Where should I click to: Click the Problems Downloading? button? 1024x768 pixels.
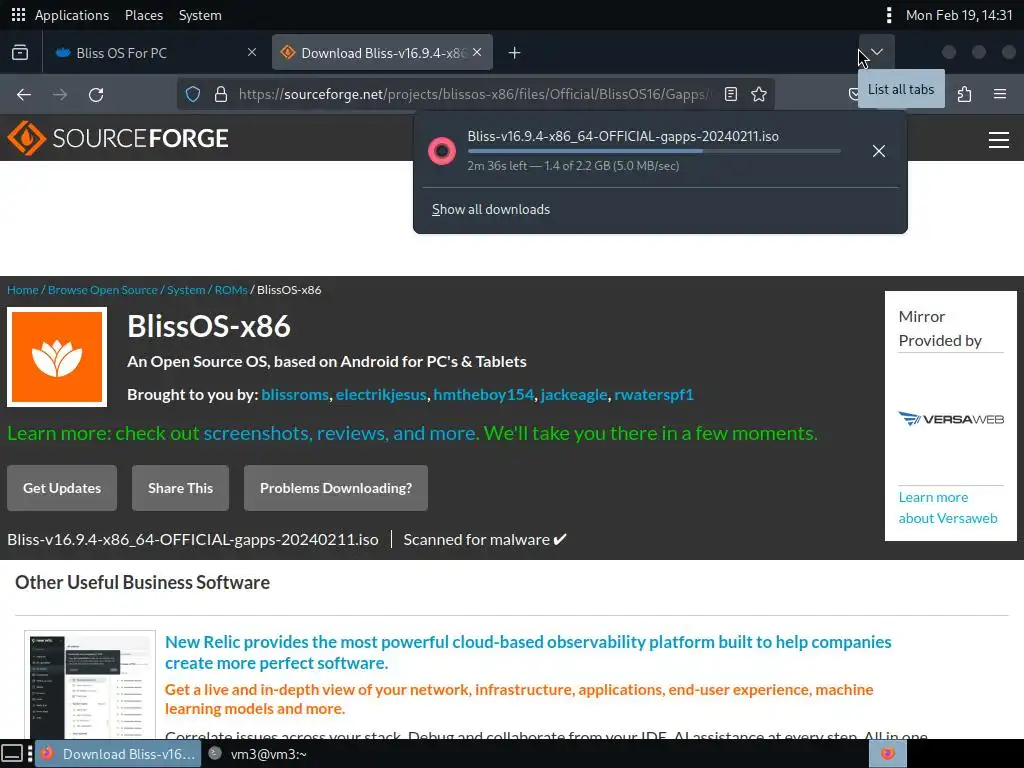(x=336, y=488)
